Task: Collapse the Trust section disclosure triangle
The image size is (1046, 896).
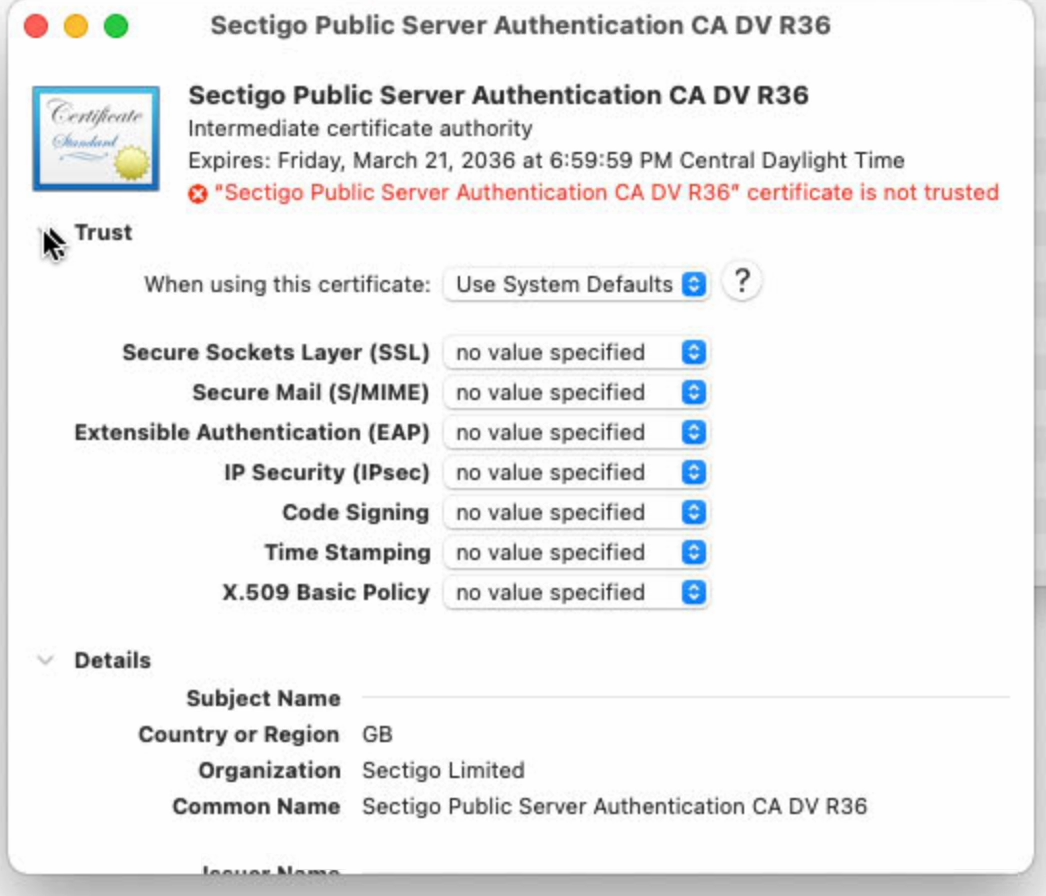Action: (x=46, y=234)
